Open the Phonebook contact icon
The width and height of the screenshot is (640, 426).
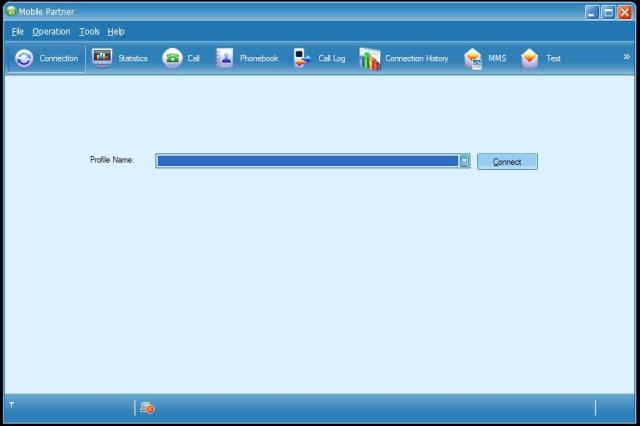point(224,58)
